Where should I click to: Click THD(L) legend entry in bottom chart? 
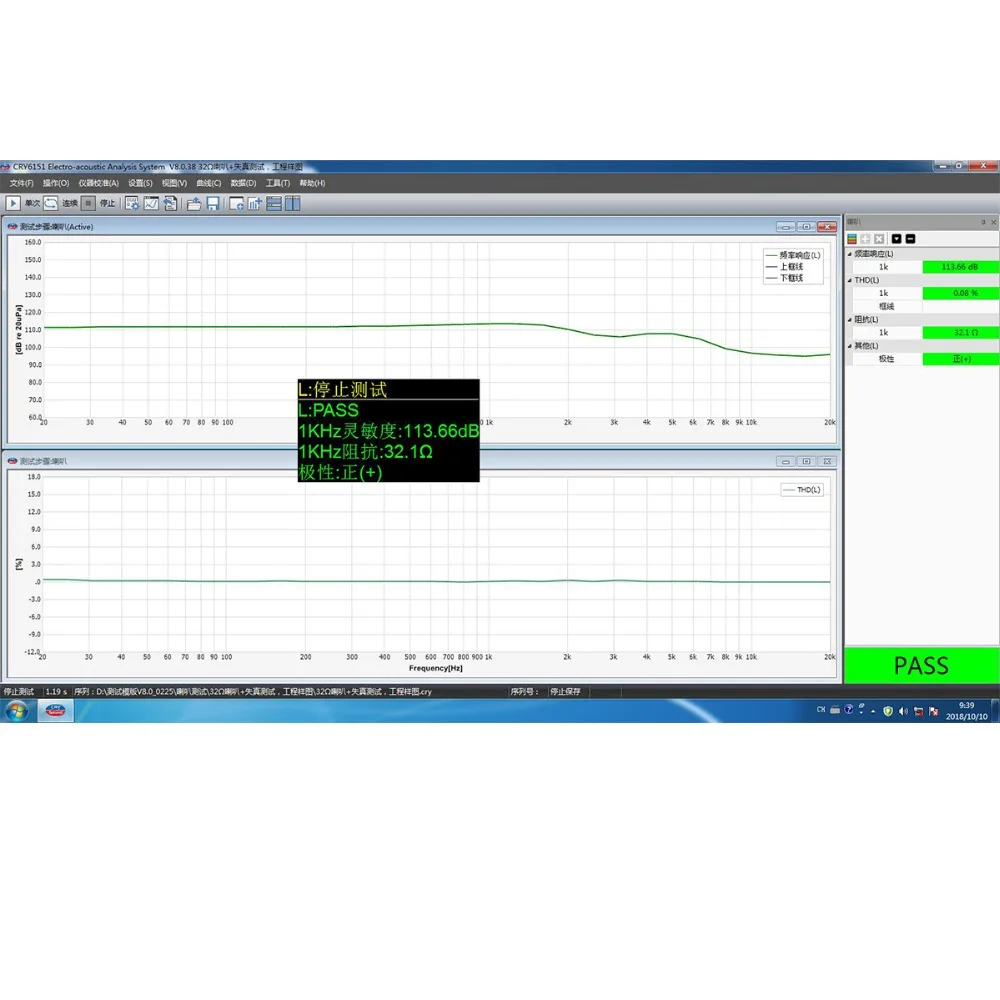pyautogui.click(x=802, y=490)
